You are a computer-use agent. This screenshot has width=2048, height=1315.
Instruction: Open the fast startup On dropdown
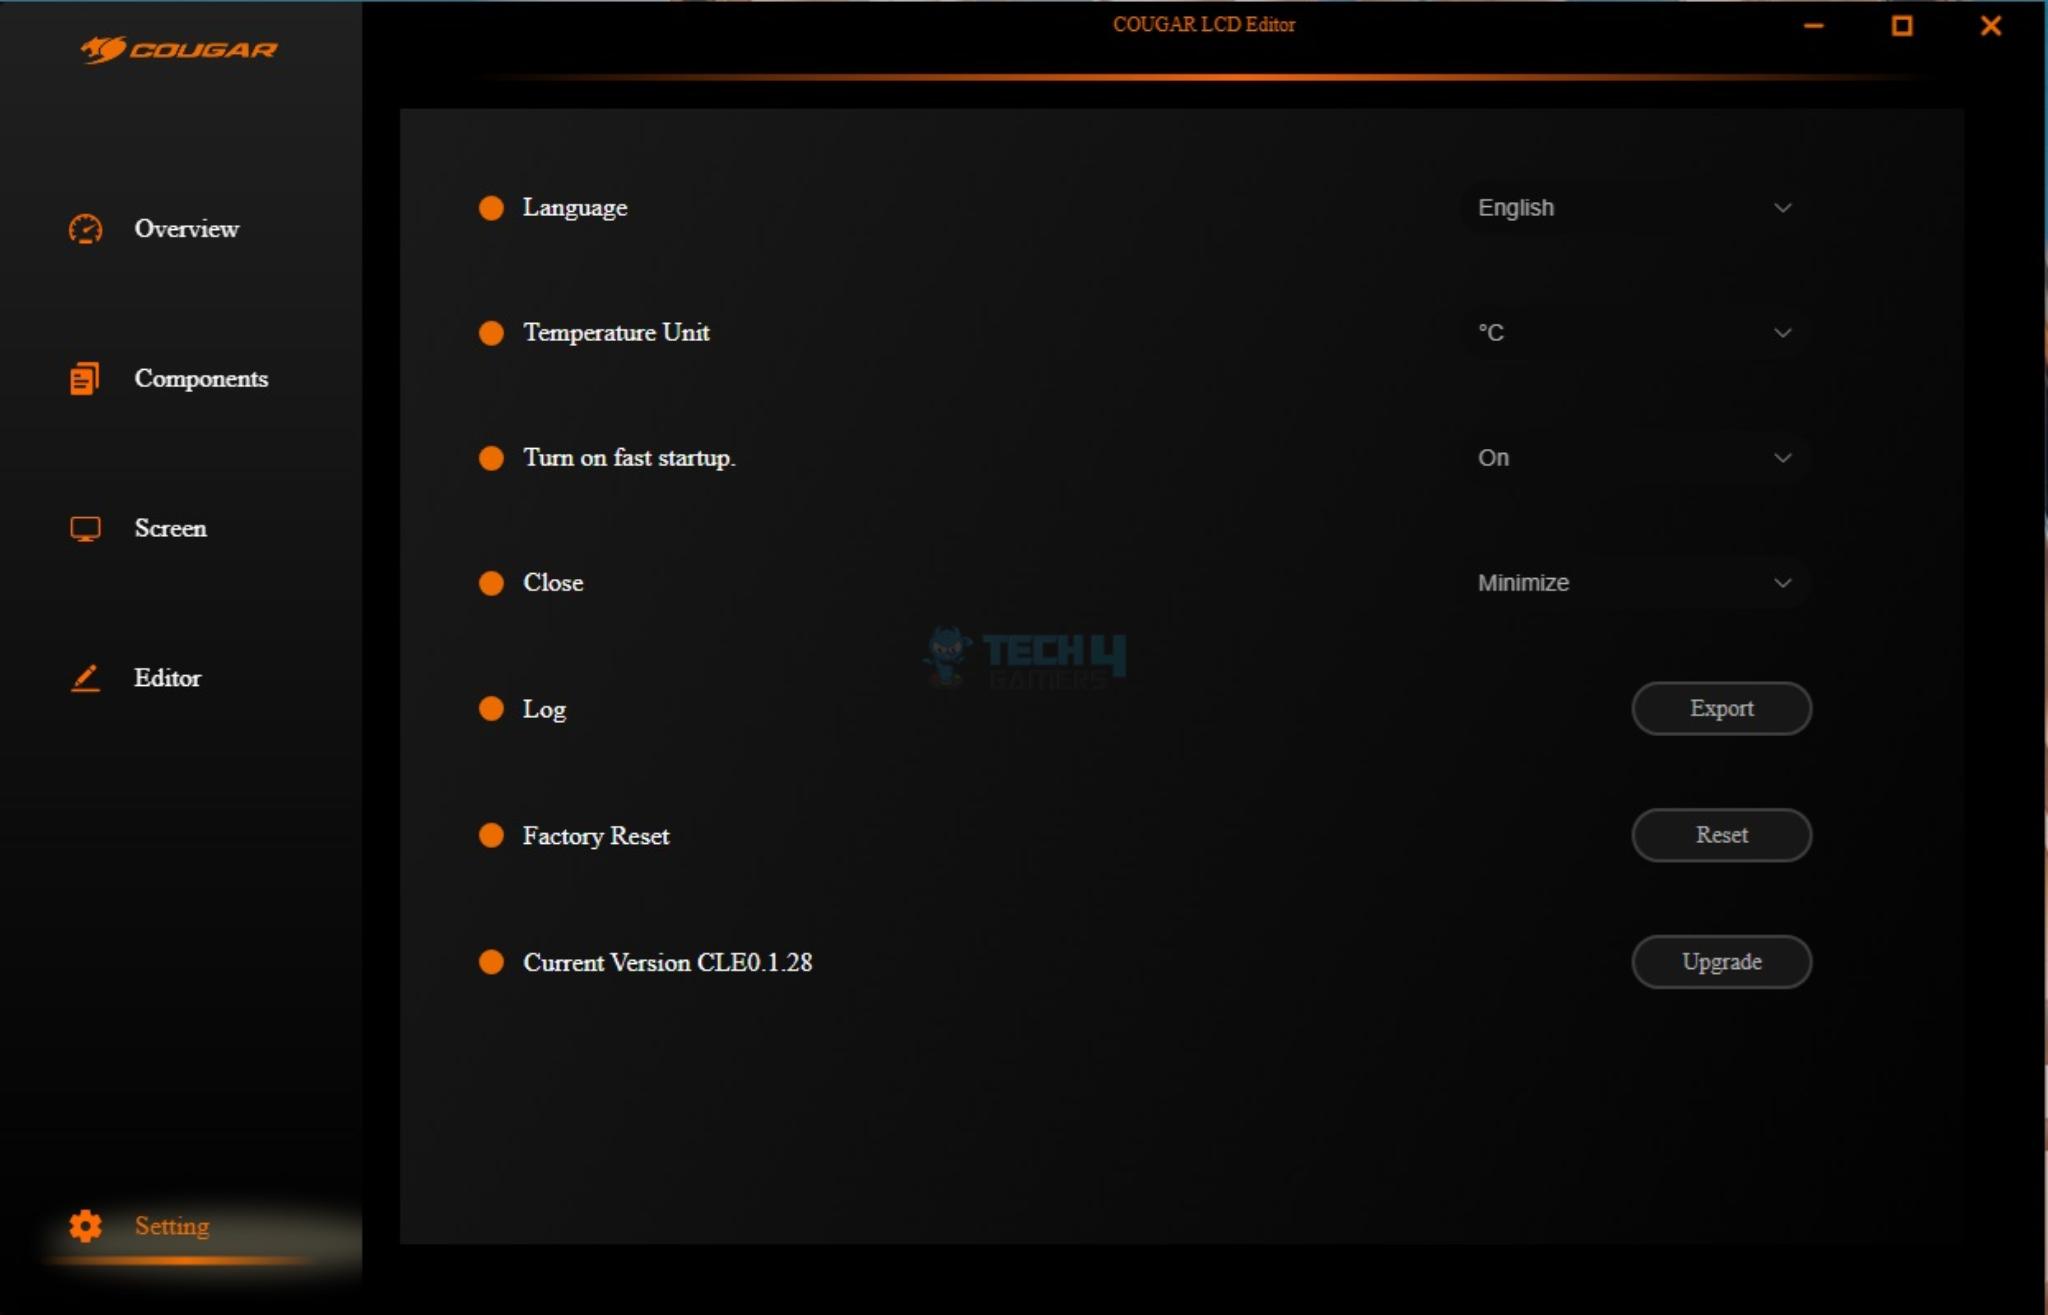coord(1634,458)
